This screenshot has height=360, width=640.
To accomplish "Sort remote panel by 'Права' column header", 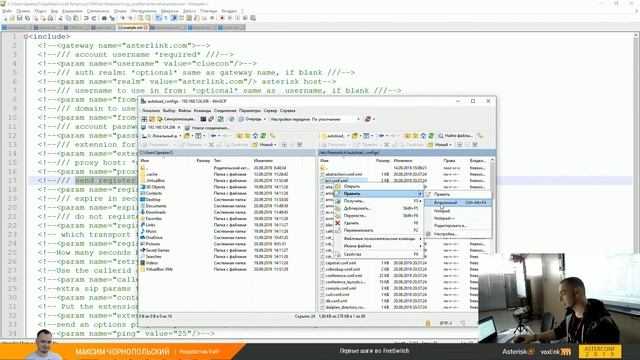I will point(449,161).
